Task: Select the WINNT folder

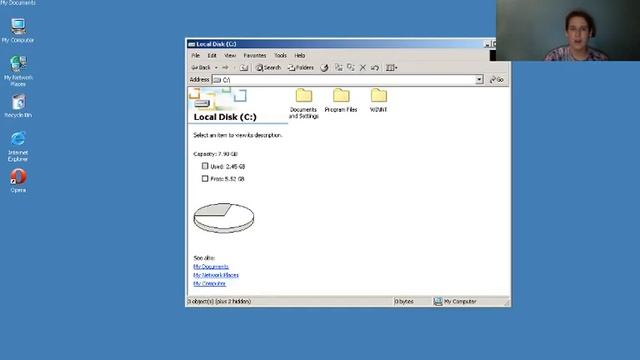Action: [378, 100]
